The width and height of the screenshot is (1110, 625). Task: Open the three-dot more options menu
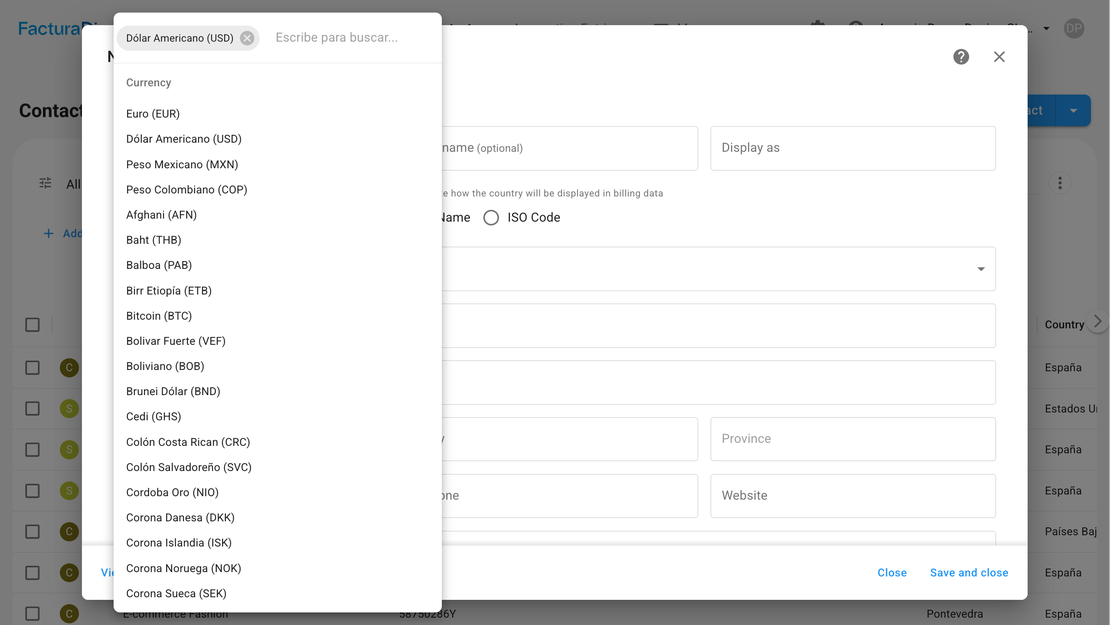tap(1060, 183)
